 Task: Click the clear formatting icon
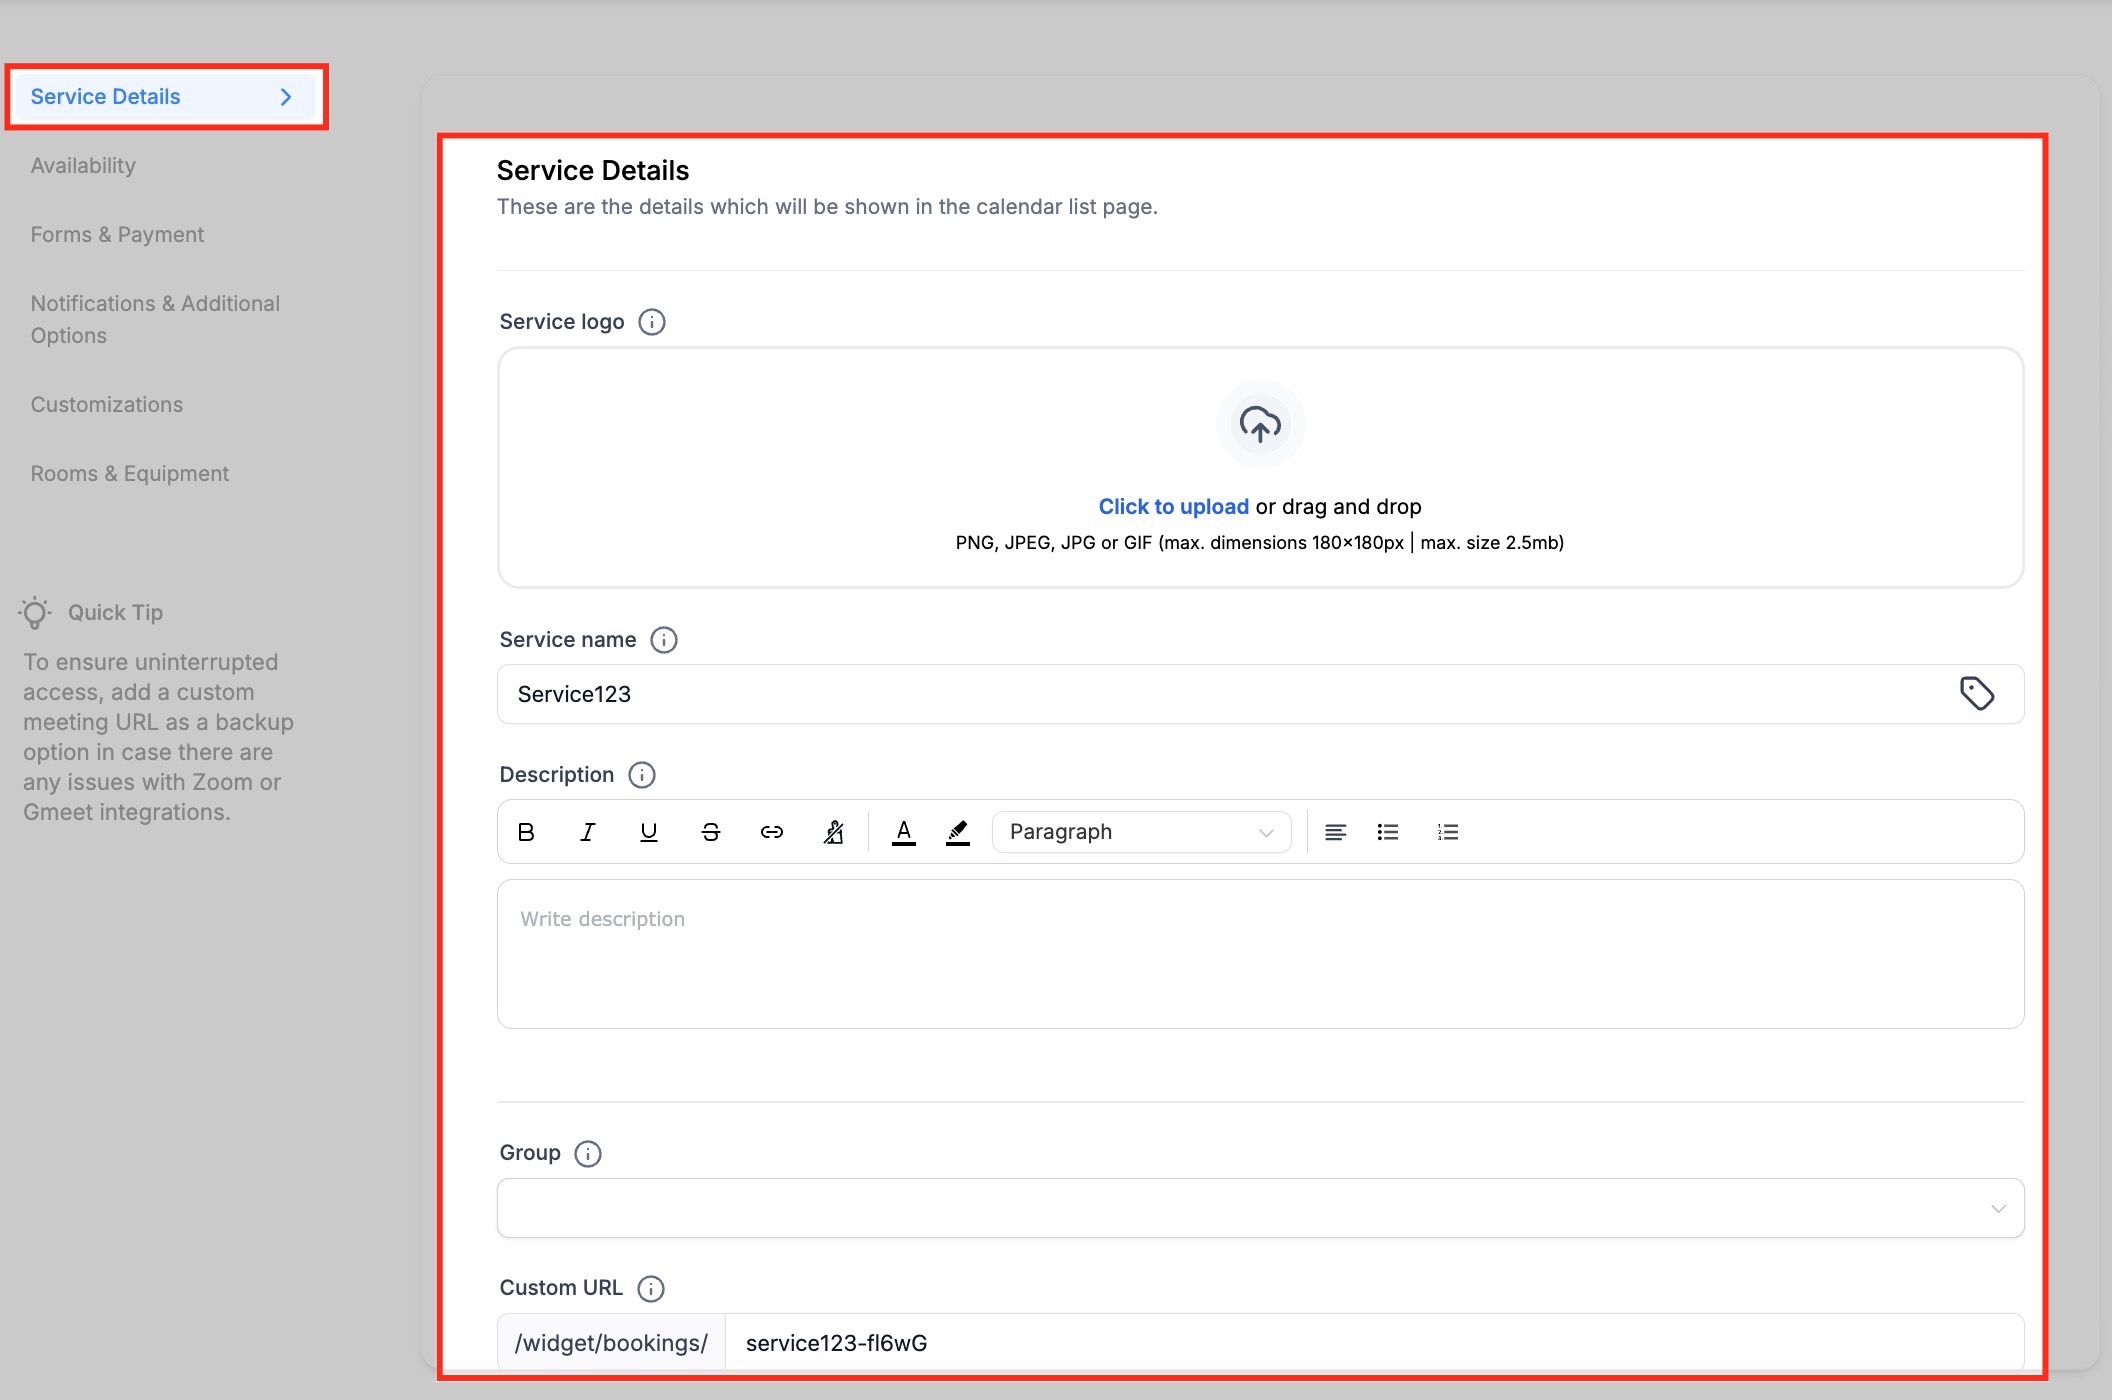833,832
